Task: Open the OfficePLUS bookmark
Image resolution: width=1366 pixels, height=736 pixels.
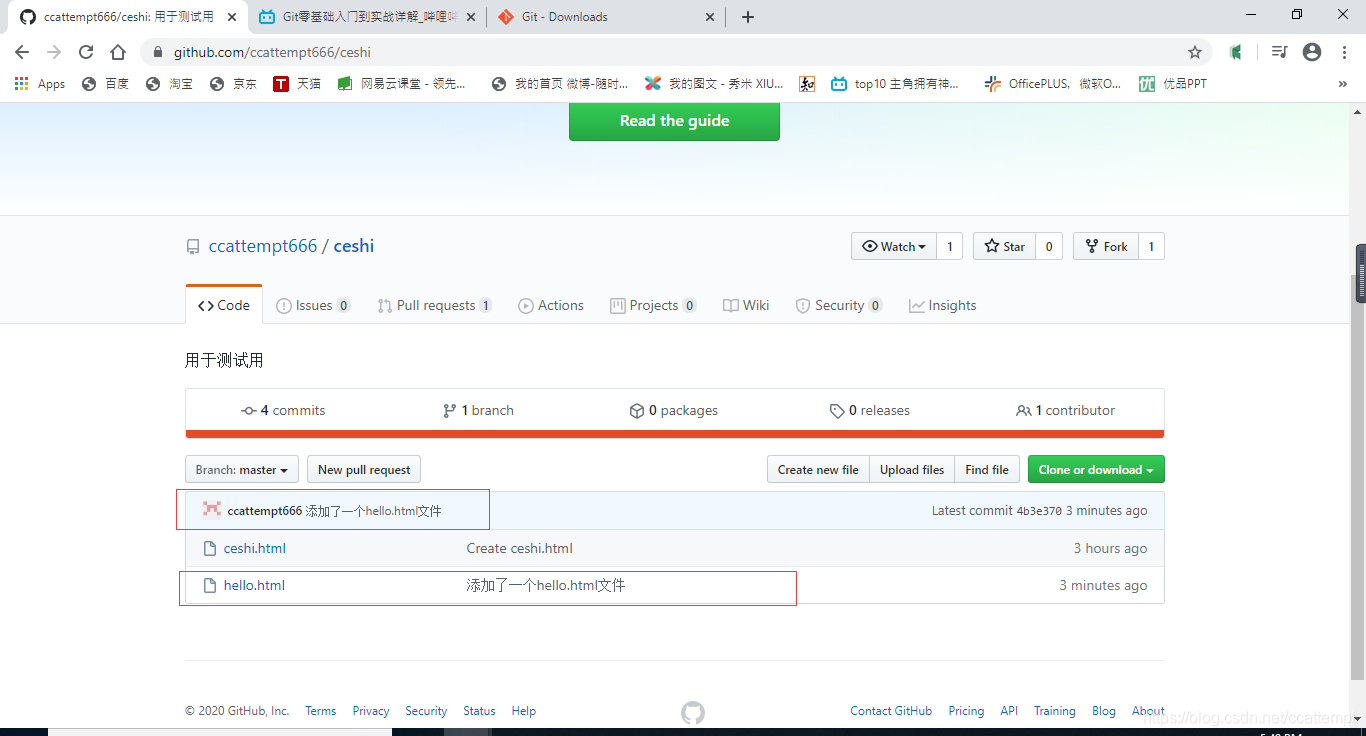Action: [1053, 84]
